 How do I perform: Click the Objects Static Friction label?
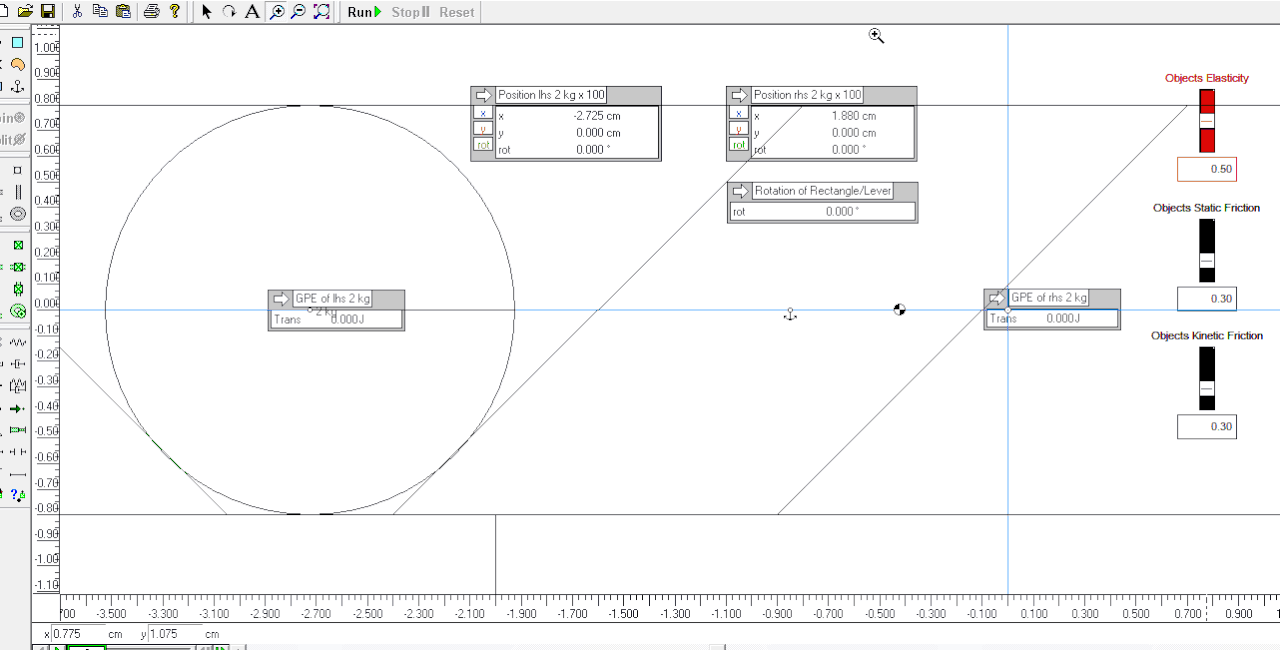tap(1206, 208)
